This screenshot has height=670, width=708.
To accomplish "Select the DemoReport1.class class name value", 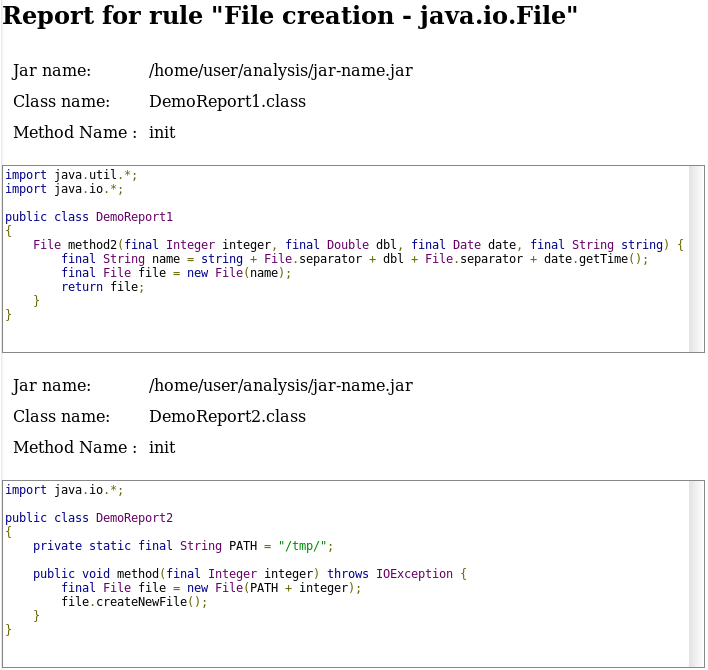I will tap(227, 101).
